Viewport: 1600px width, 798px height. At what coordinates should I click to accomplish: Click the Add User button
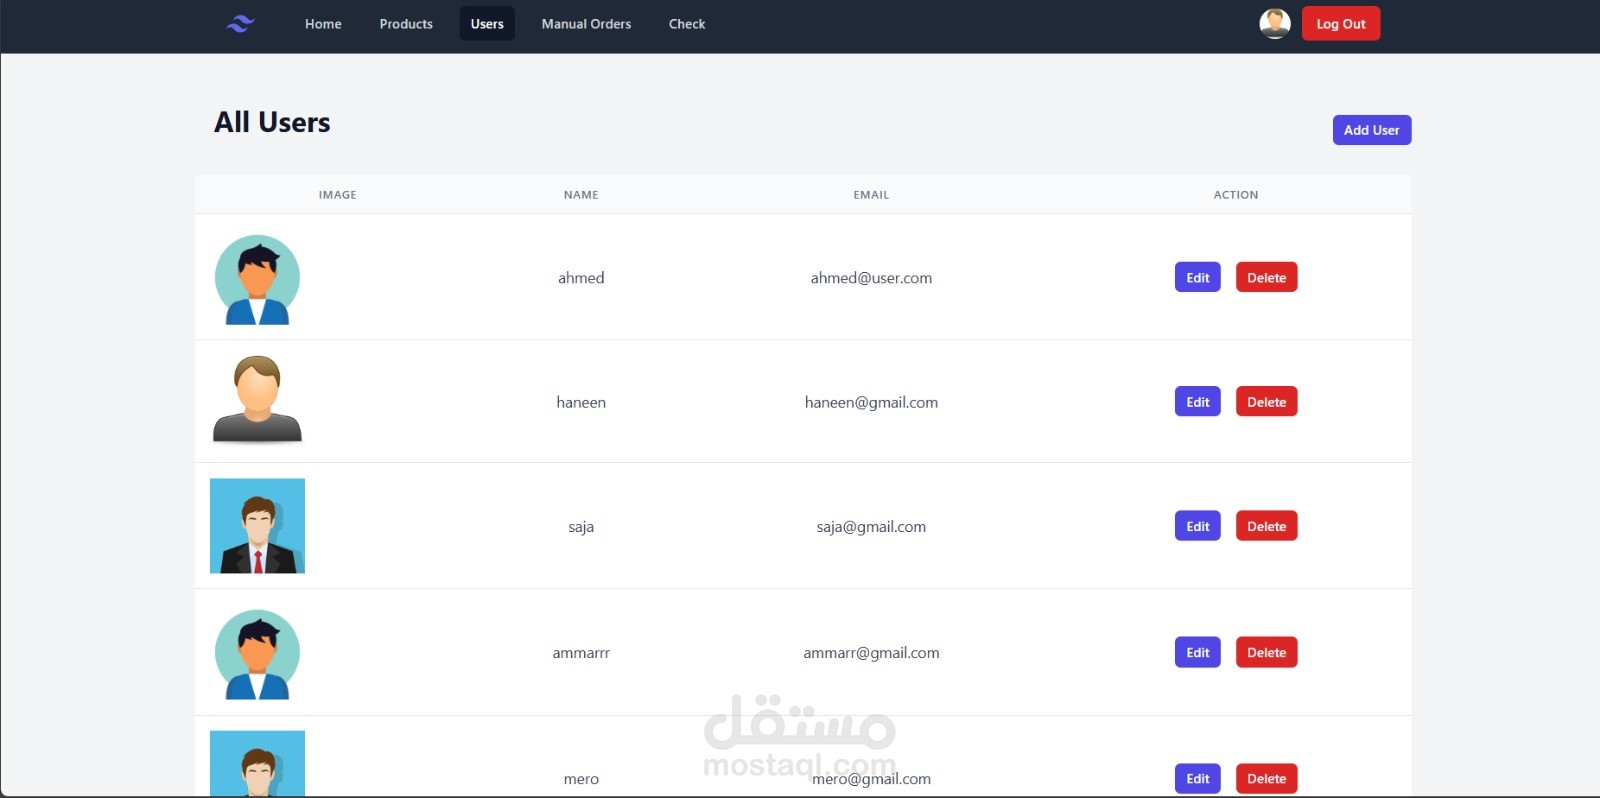(1372, 130)
